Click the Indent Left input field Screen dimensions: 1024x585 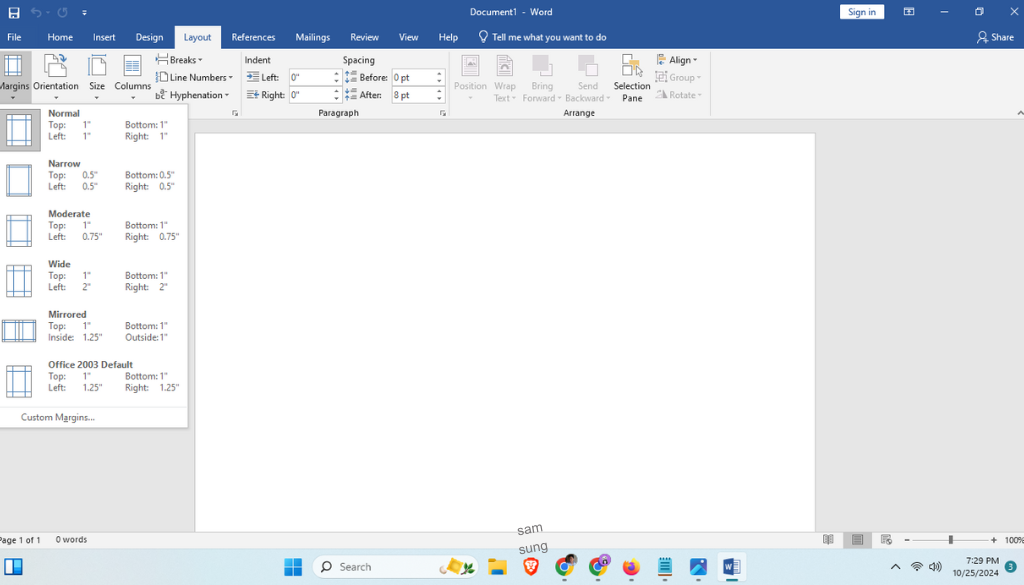pos(311,77)
